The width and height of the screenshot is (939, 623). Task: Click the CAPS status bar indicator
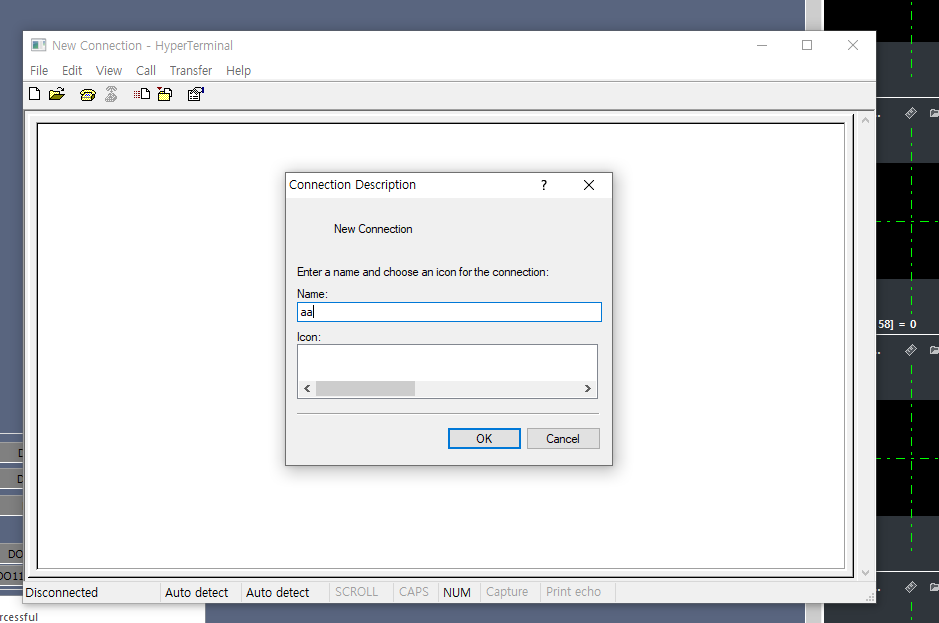[x=414, y=592]
